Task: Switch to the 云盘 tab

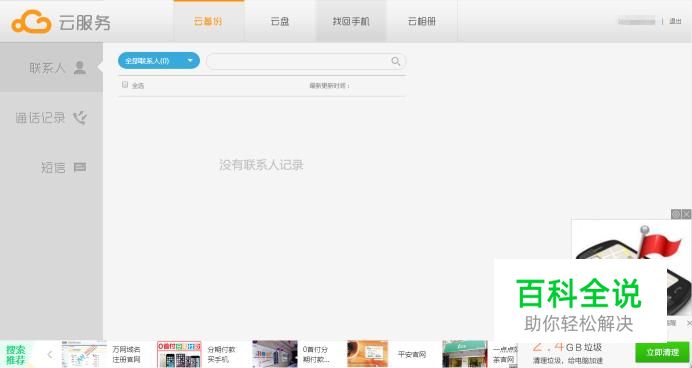Action: [280, 21]
